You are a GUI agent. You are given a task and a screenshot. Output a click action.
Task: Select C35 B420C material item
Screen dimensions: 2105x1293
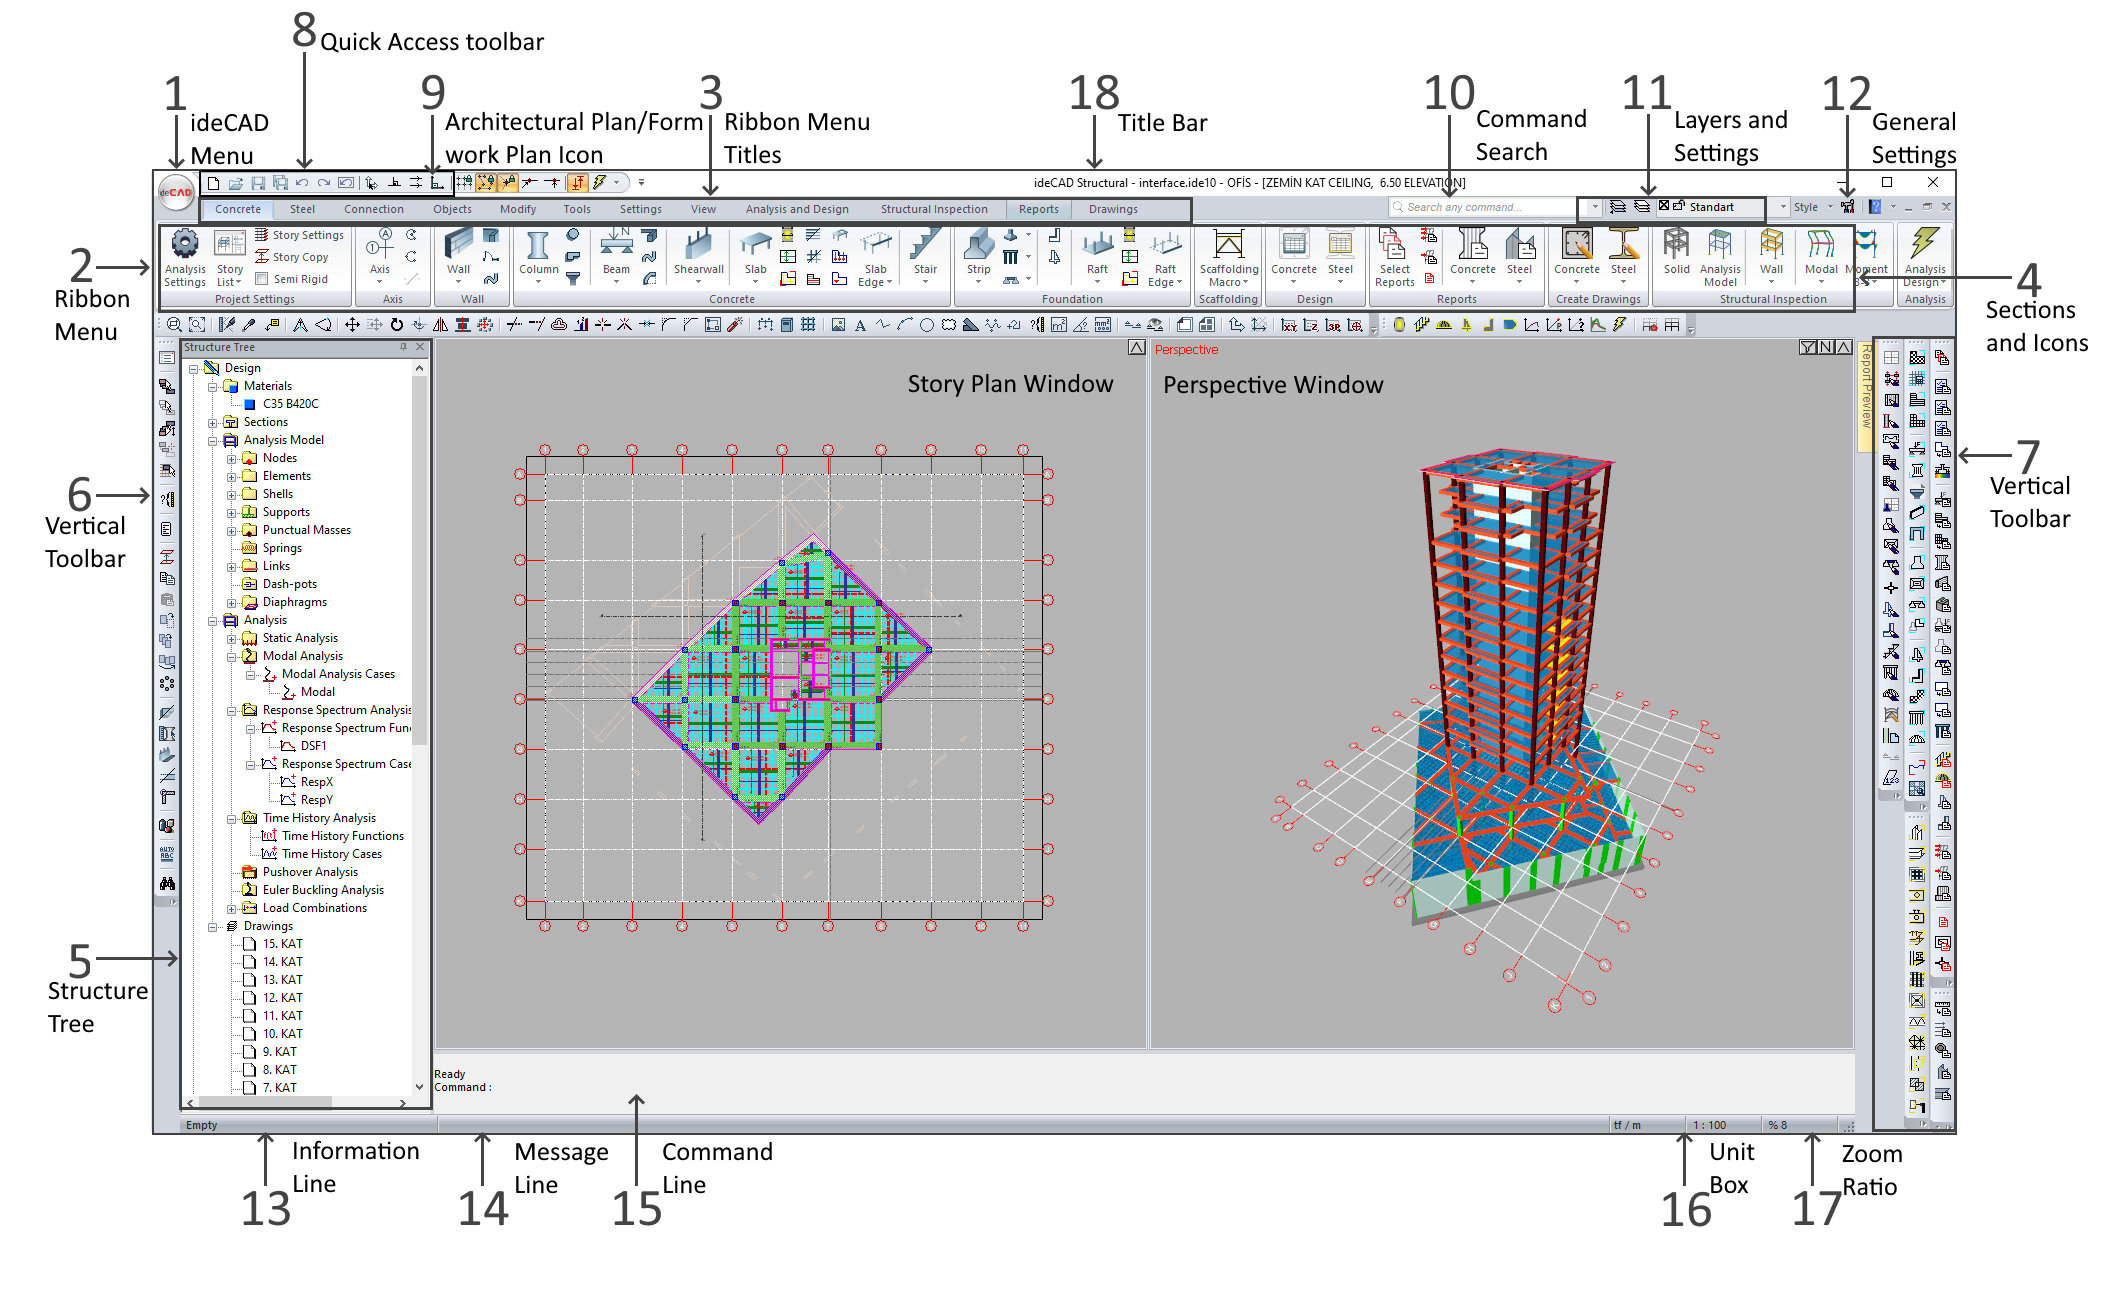290,404
